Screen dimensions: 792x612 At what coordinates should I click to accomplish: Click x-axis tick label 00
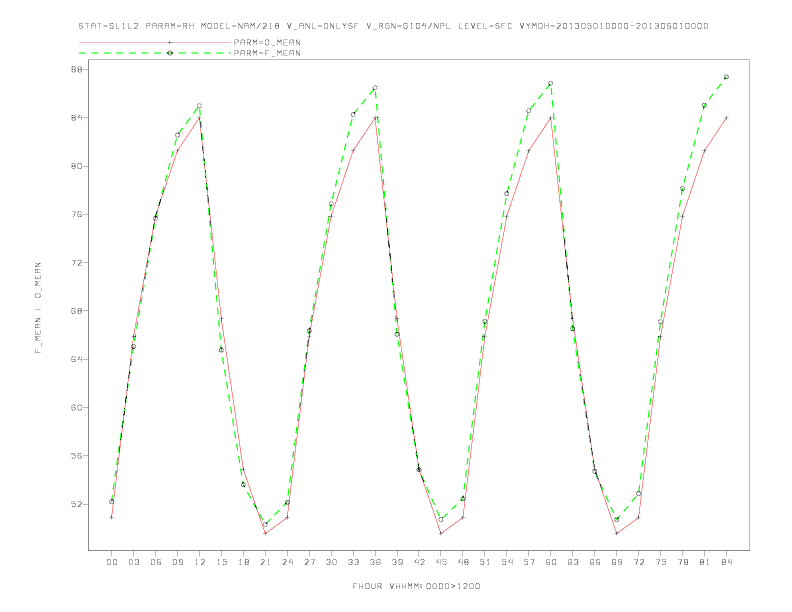112,562
